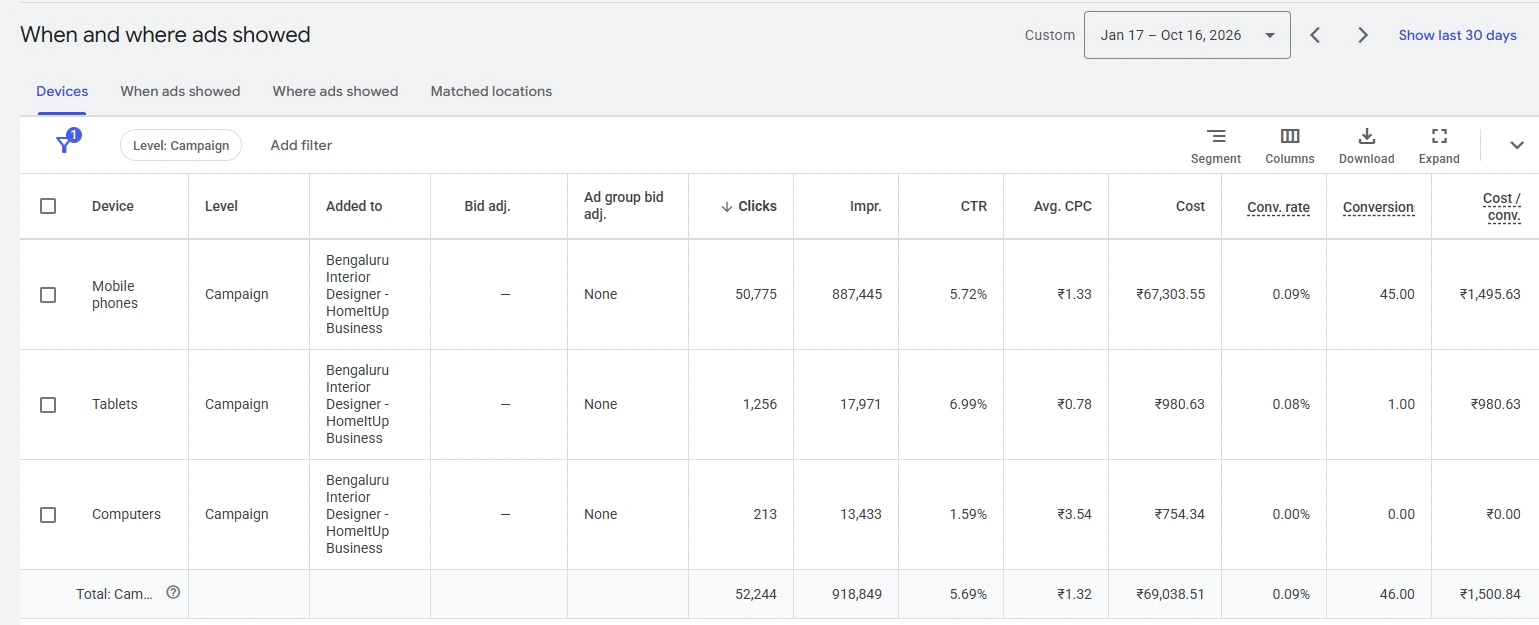The image size is (1539, 625).
Task: Select the Mobile phones row checkbox
Action: [x=48, y=295]
